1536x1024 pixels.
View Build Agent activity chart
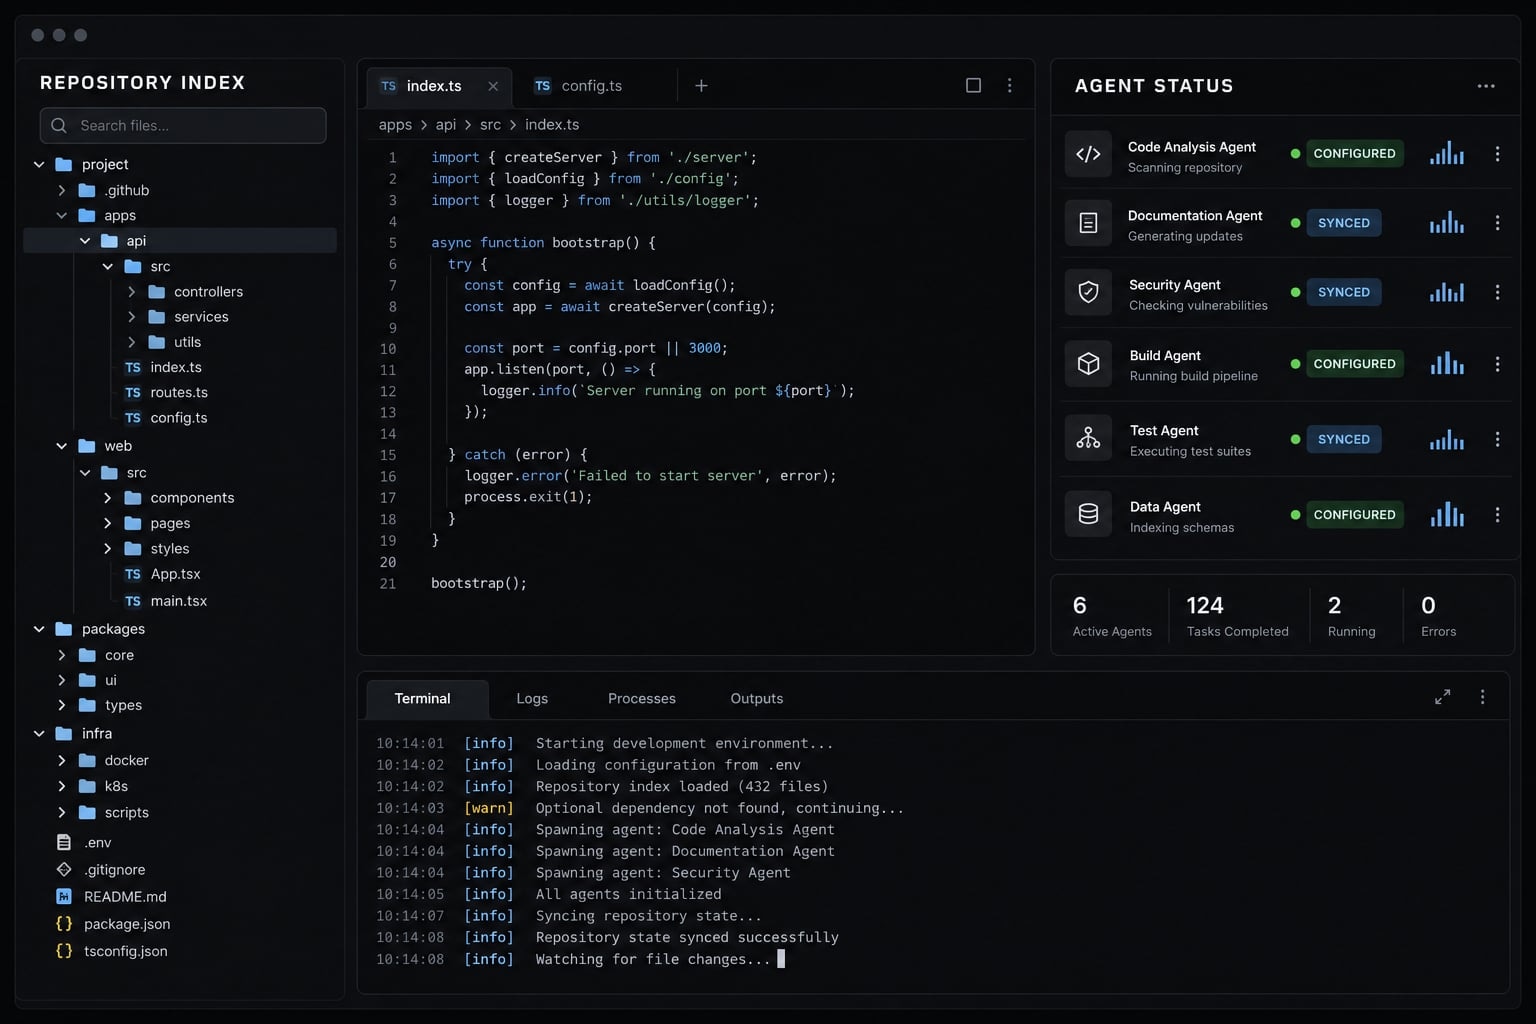(1447, 364)
